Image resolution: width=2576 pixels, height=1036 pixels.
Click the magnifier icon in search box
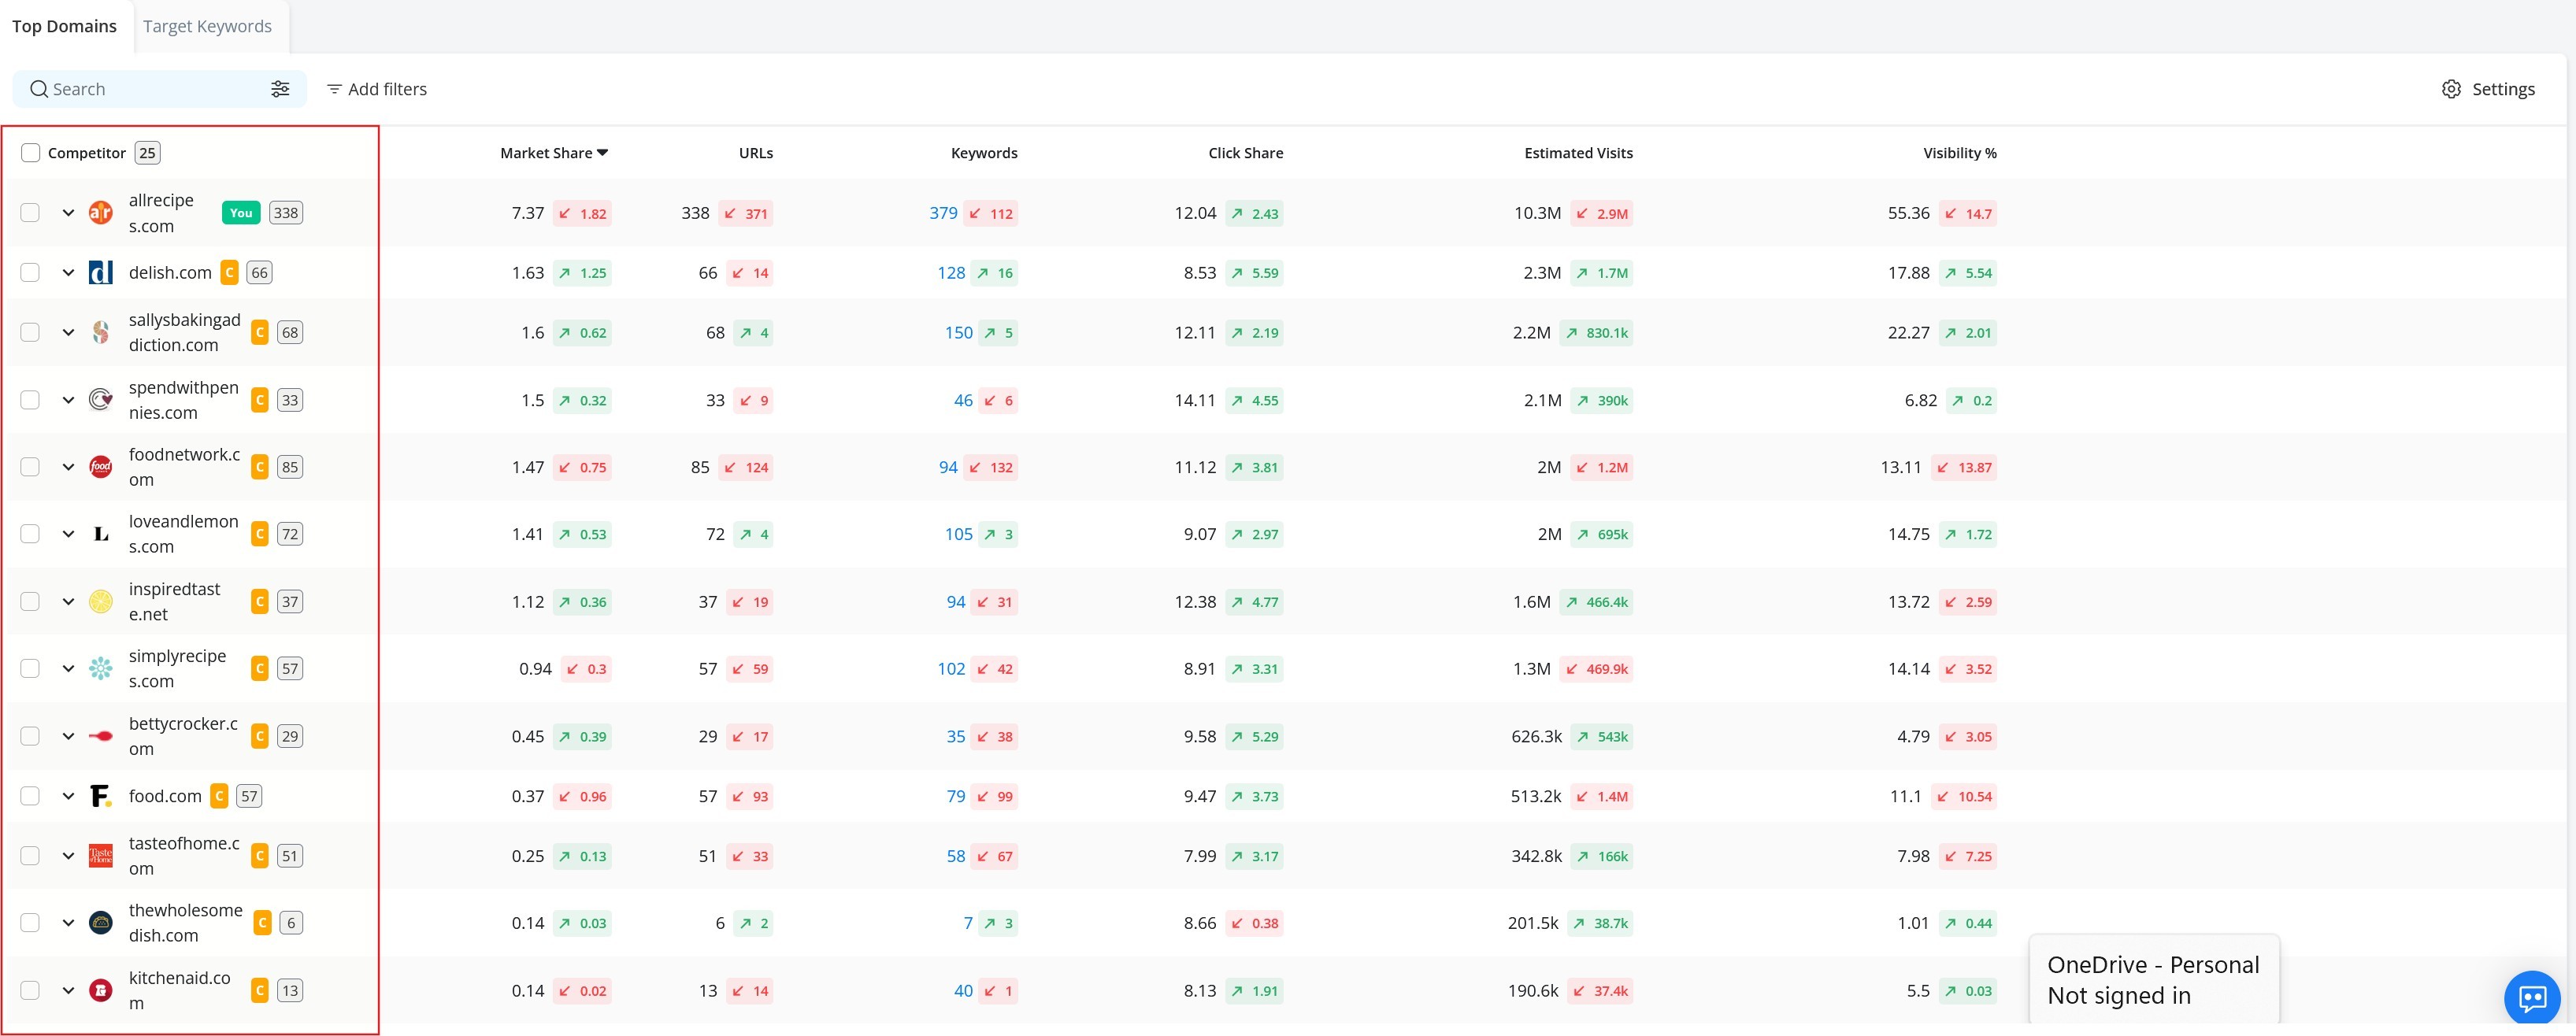39,89
